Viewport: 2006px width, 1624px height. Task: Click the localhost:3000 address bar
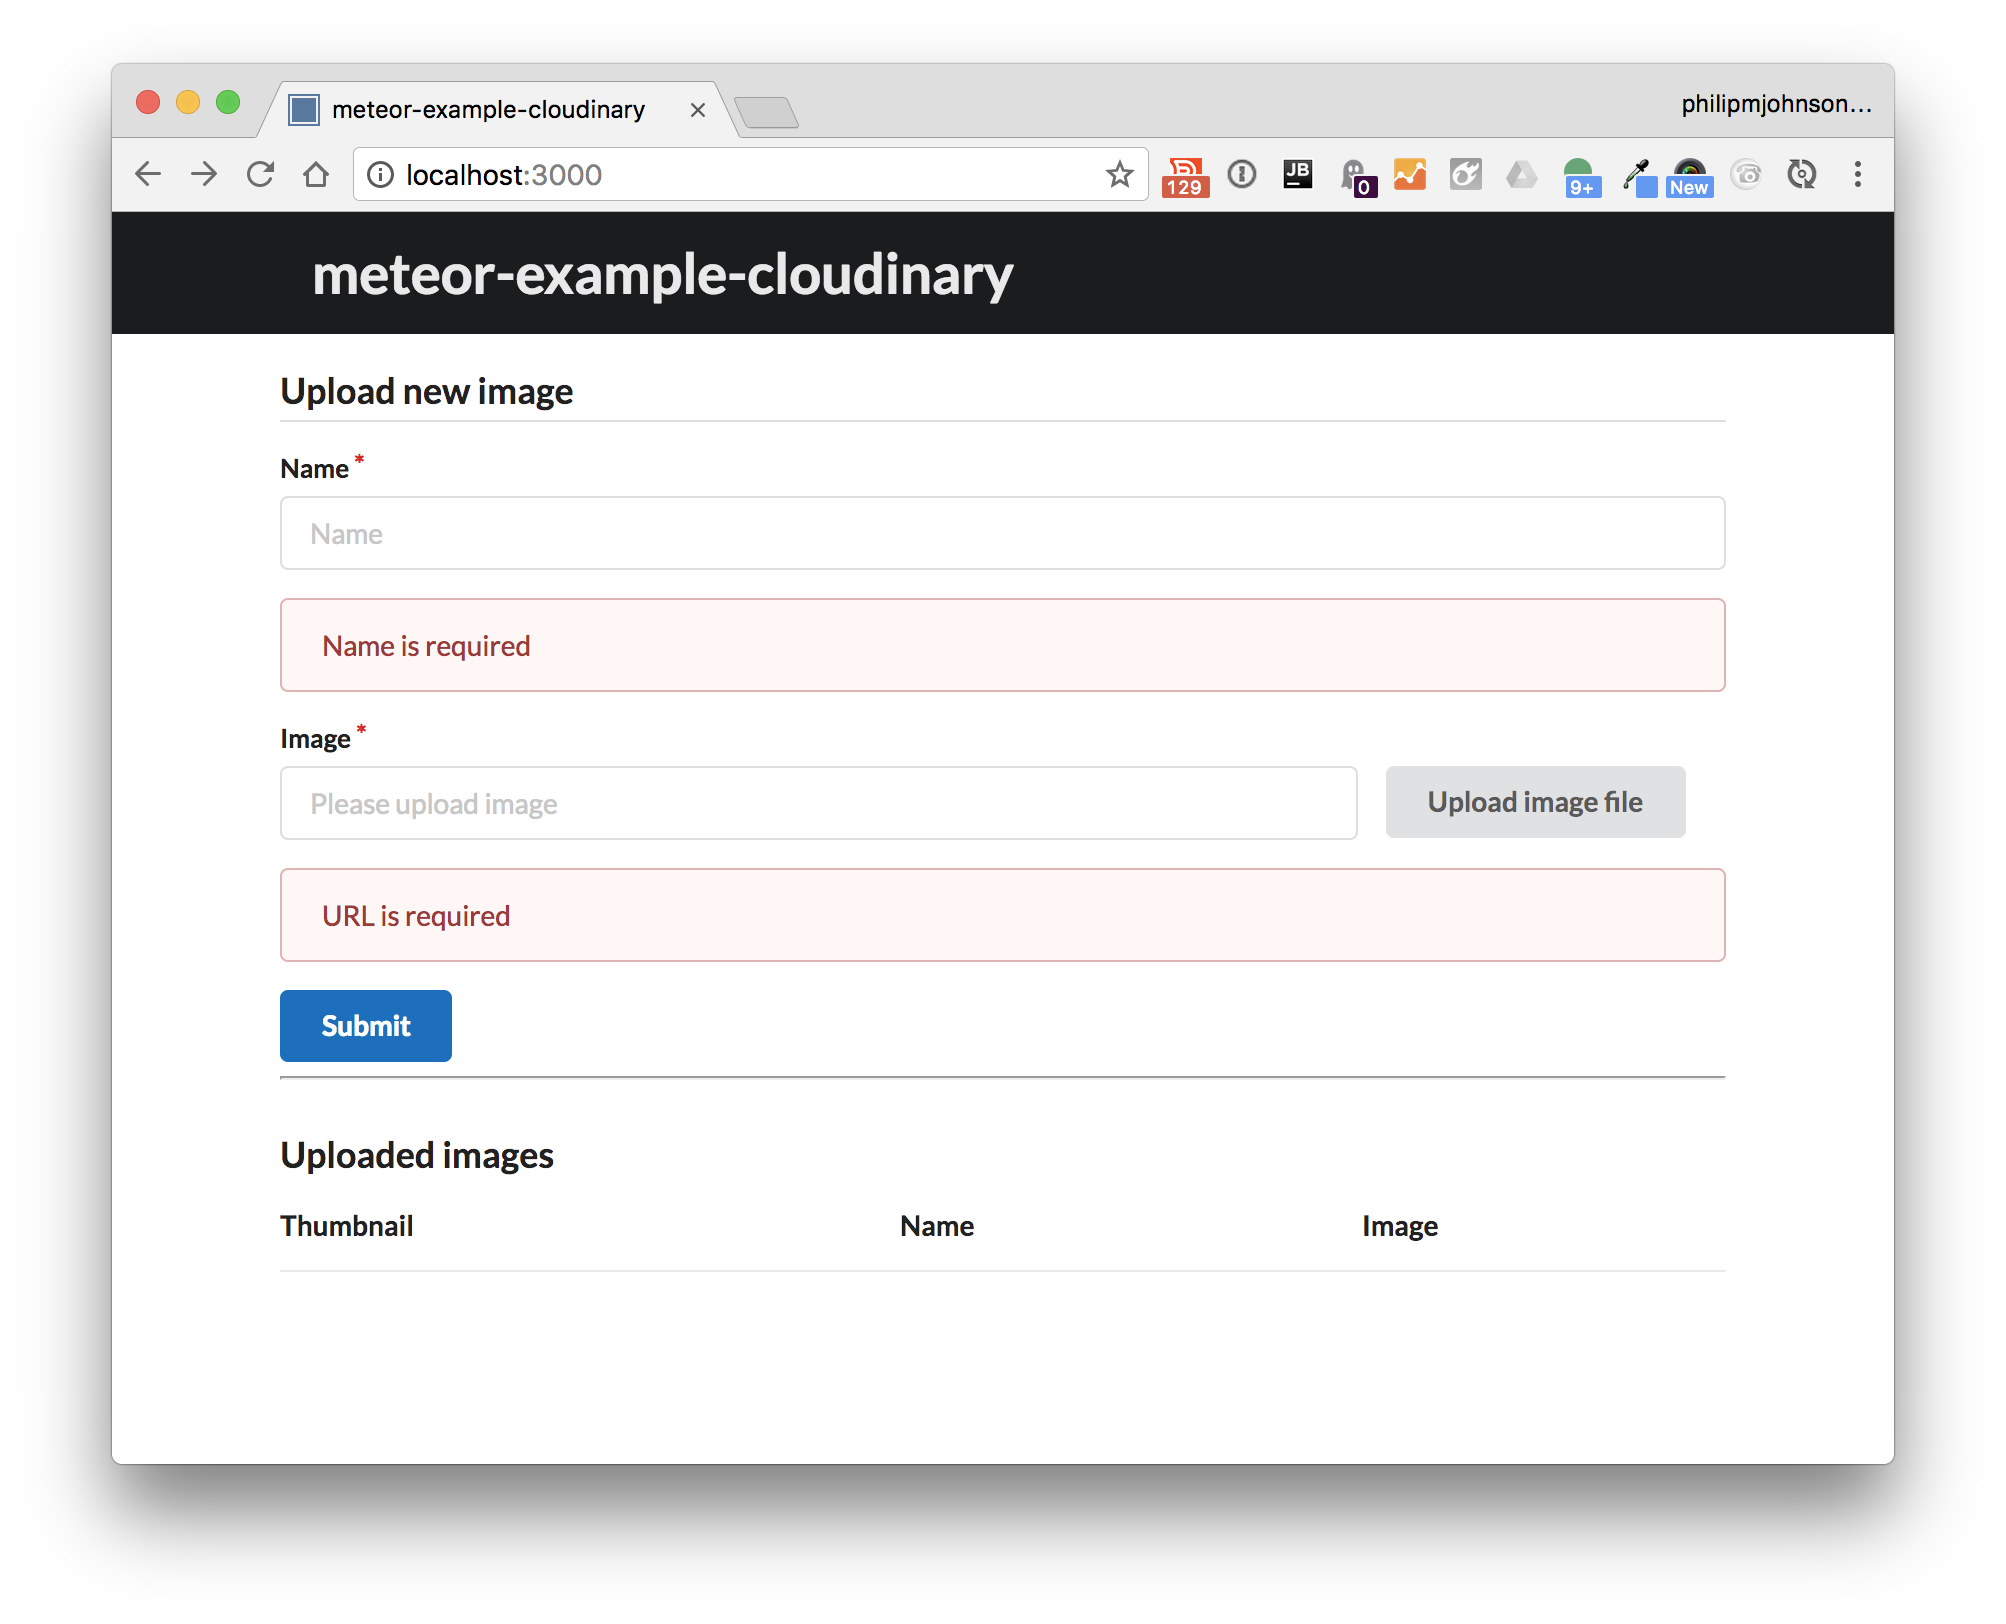740,175
